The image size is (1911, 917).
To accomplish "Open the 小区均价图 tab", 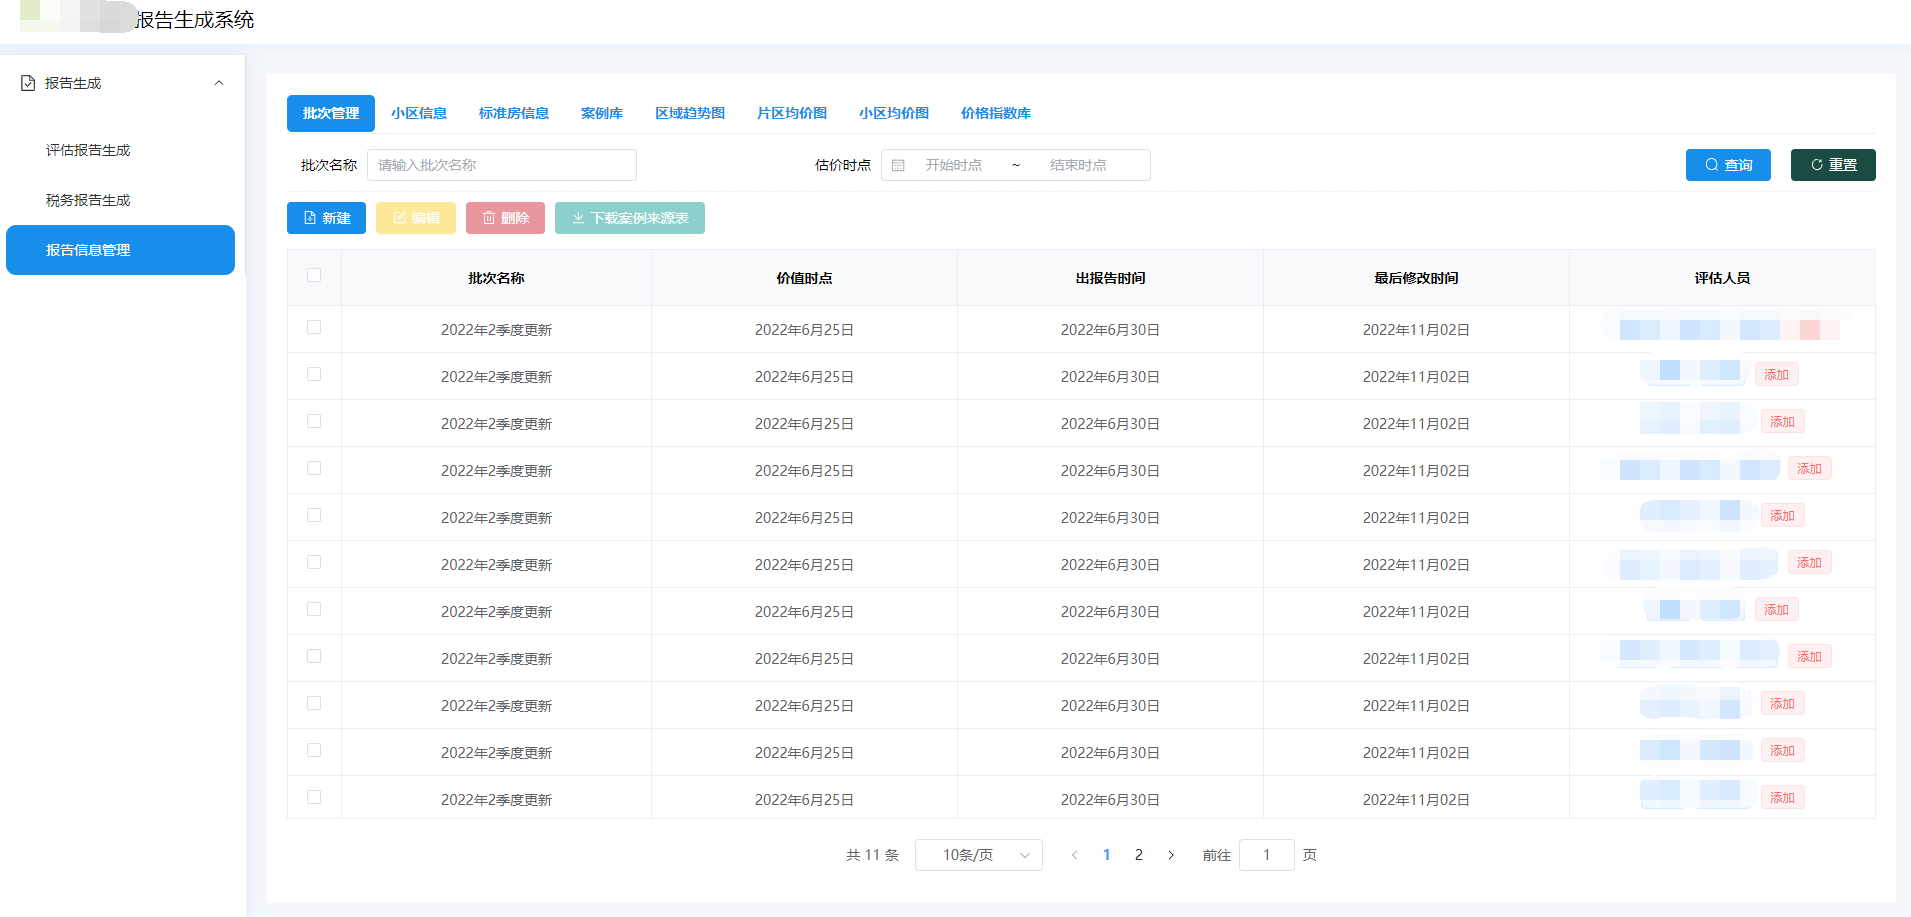I will click(x=894, y=113).
